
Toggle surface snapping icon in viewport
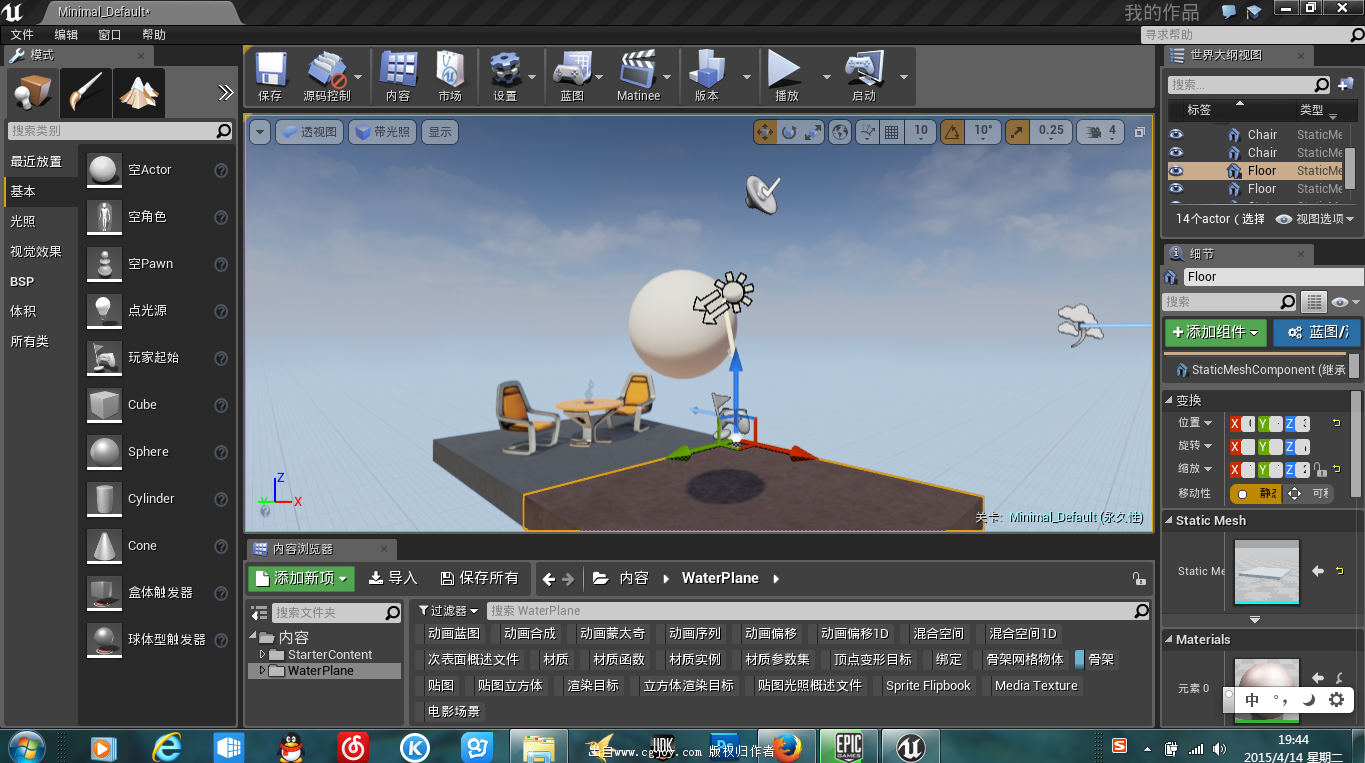point(867,131)
